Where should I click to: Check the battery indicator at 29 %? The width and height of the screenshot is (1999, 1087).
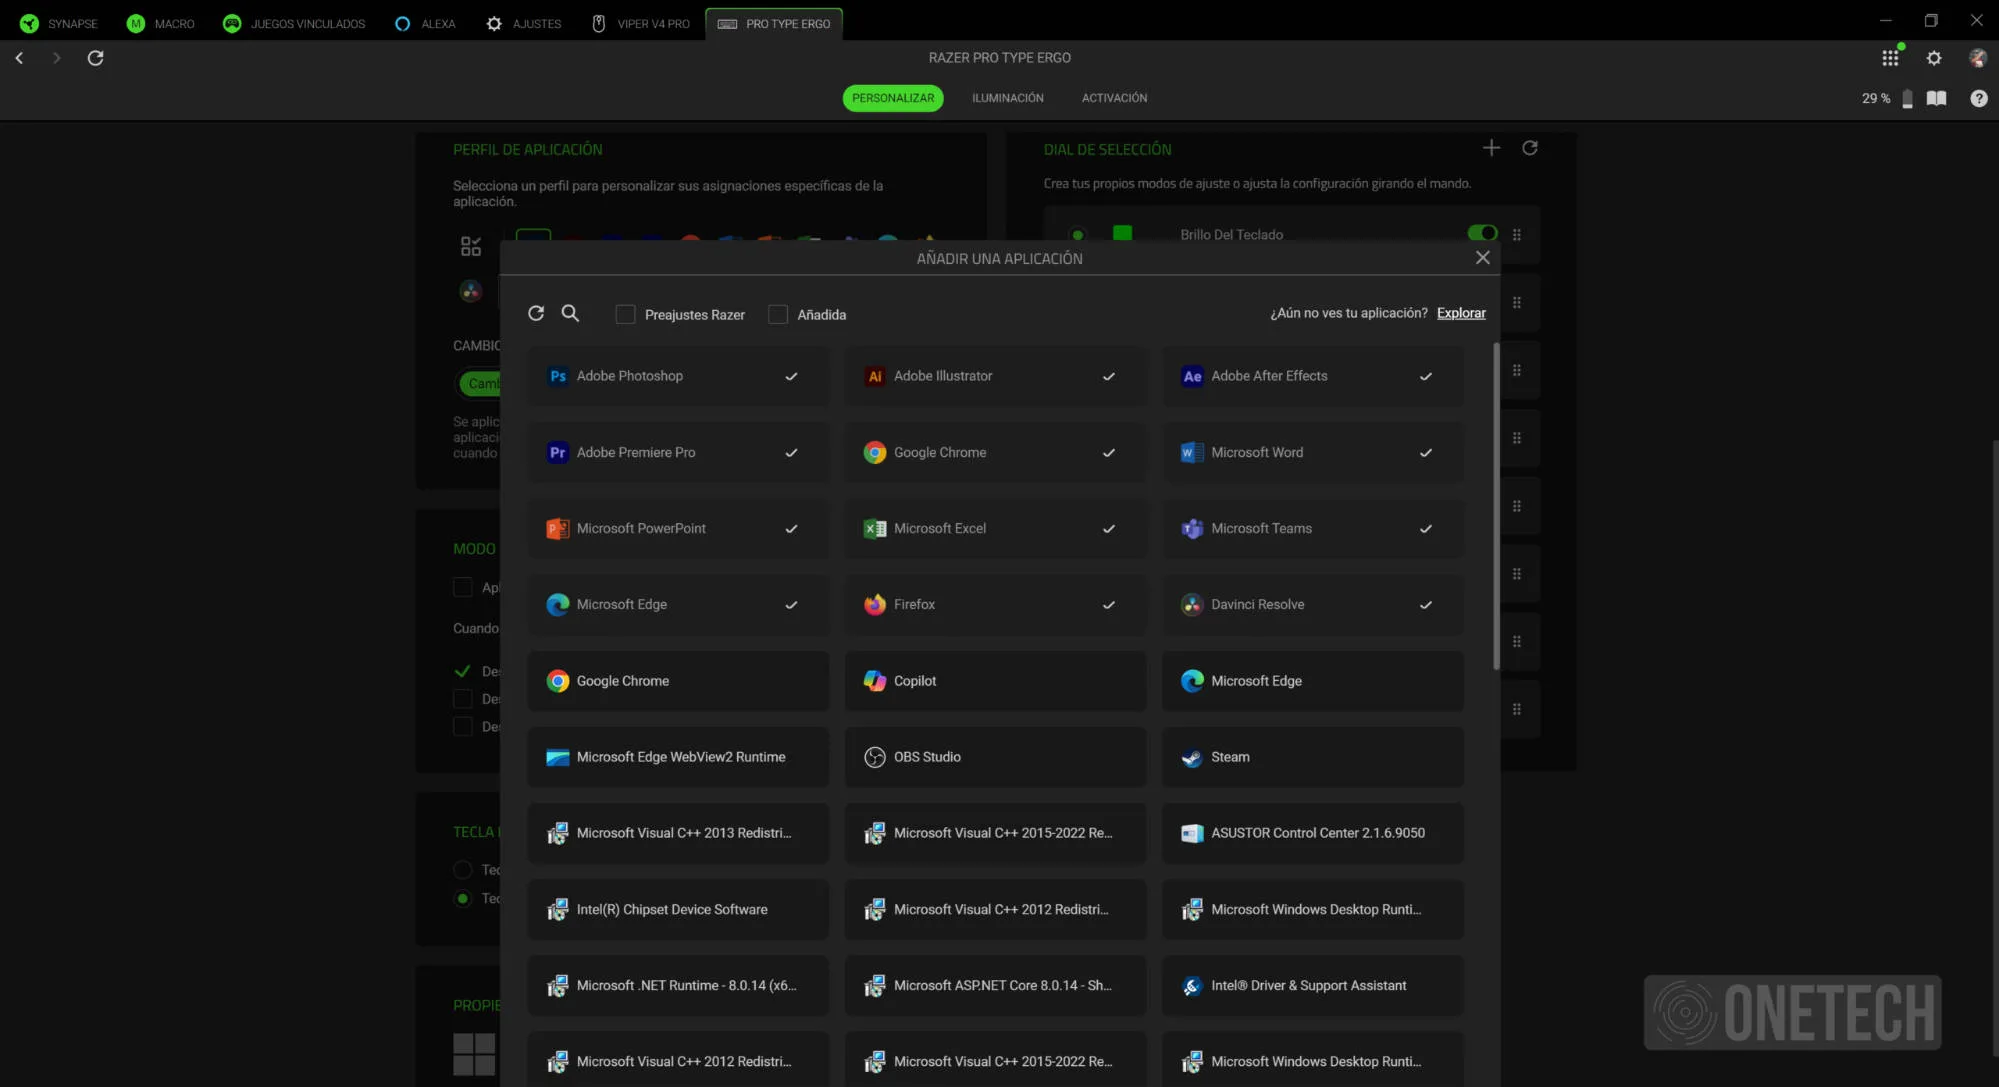click(1886, 98)
